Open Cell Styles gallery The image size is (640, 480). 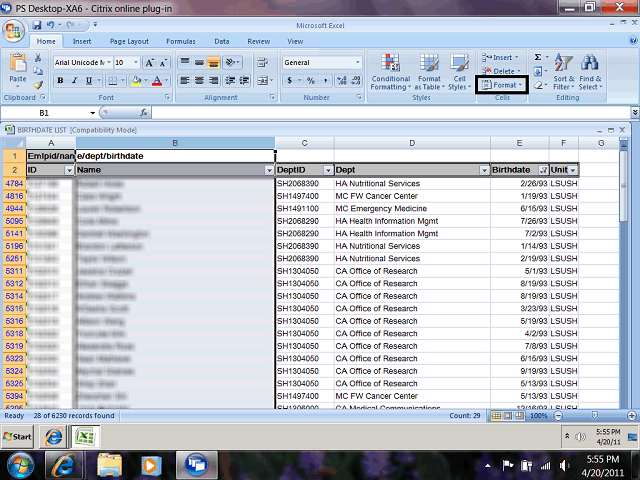[459, 72]
